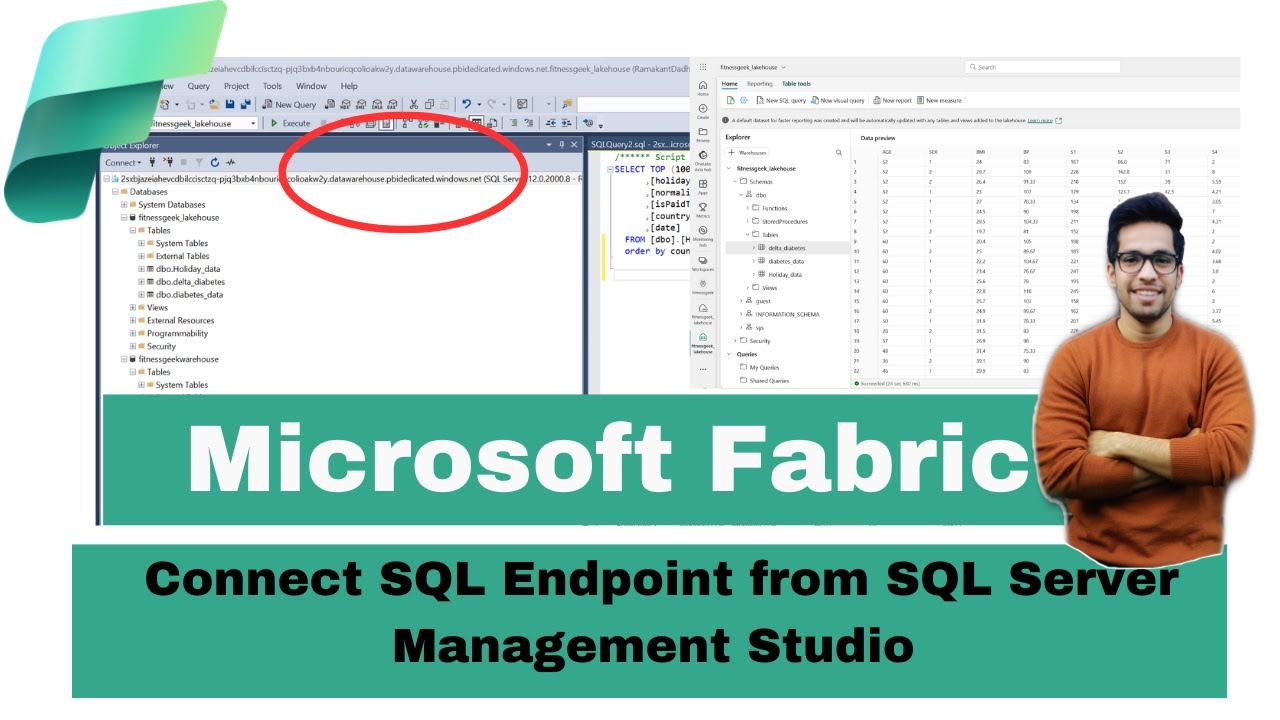The width and height of the screenshot is (1280, 720).
Task: Click the Workspaces icon in the Fabric sidebar
Action: pos(703,263)
